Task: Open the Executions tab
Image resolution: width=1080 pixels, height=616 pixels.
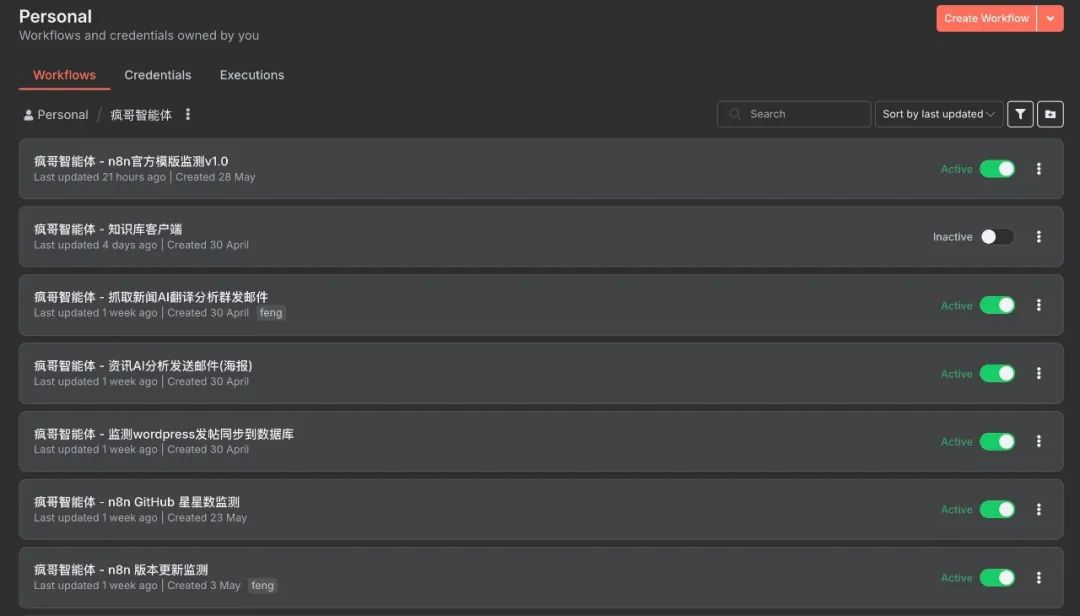Action: [252, 75]
